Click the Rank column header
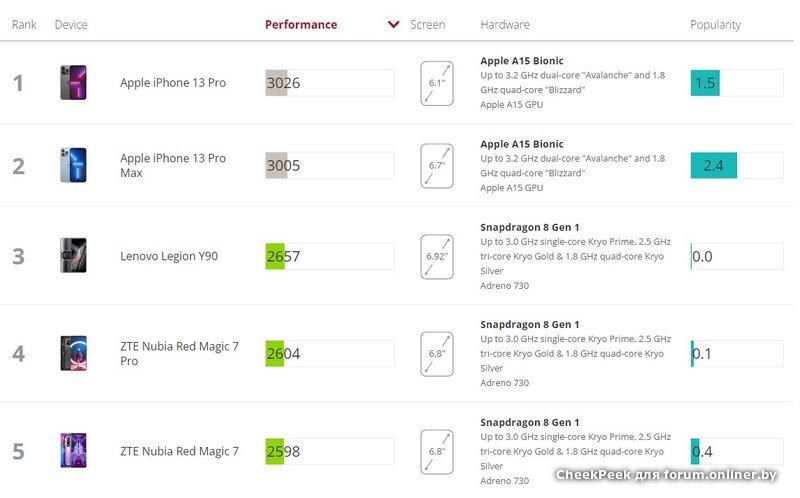This screenshot has width=800, height=498. (24, 25)
